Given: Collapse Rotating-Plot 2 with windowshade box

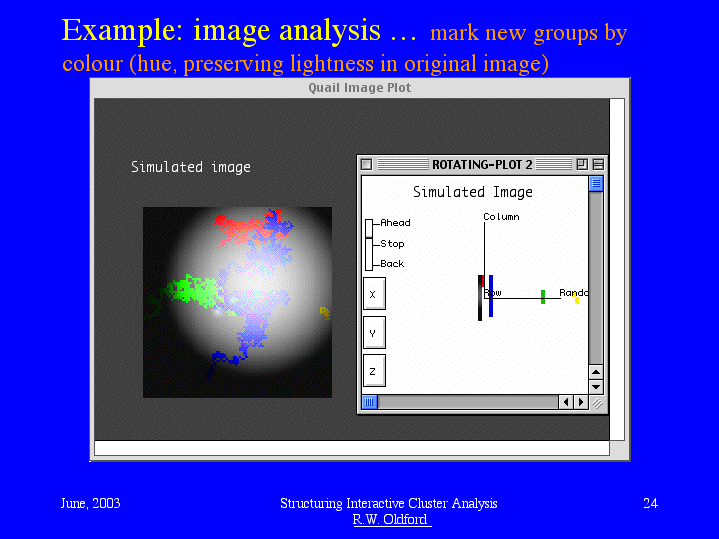Looking at the screenshot, I should tap(598, 164).
